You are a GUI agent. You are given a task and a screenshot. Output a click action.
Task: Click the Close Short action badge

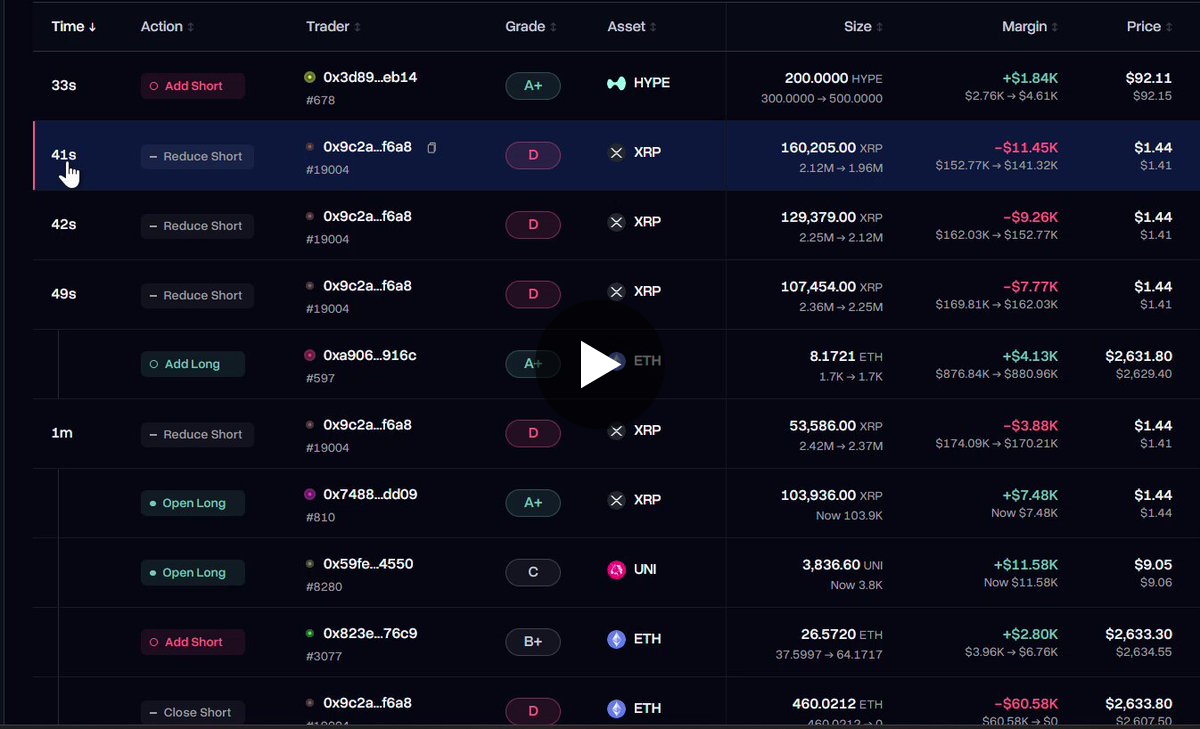click(x=193, y=712)
